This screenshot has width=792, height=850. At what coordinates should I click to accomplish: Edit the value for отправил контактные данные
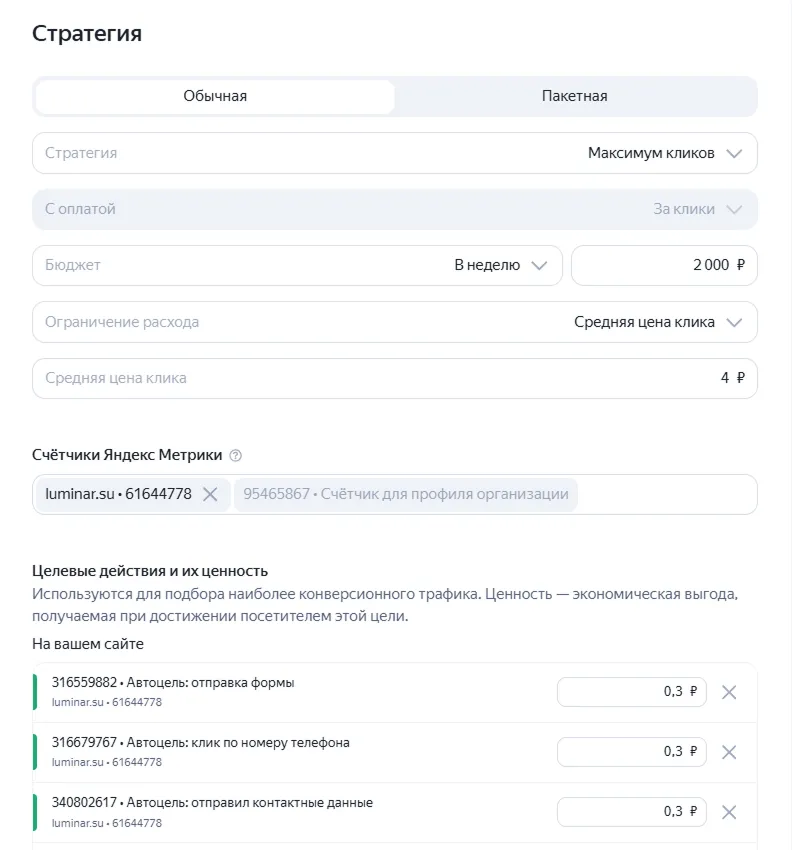pyautogui.click(x=631, y=812)
